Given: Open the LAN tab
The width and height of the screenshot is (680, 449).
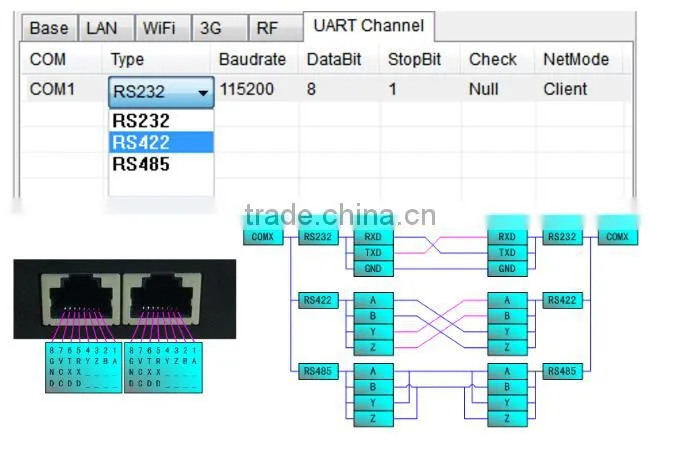Looking at the screenshot, I should 106,28.
